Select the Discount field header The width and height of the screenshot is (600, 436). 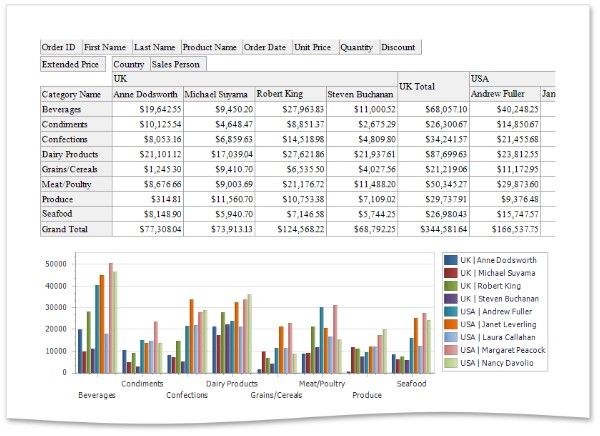point(398,46)
